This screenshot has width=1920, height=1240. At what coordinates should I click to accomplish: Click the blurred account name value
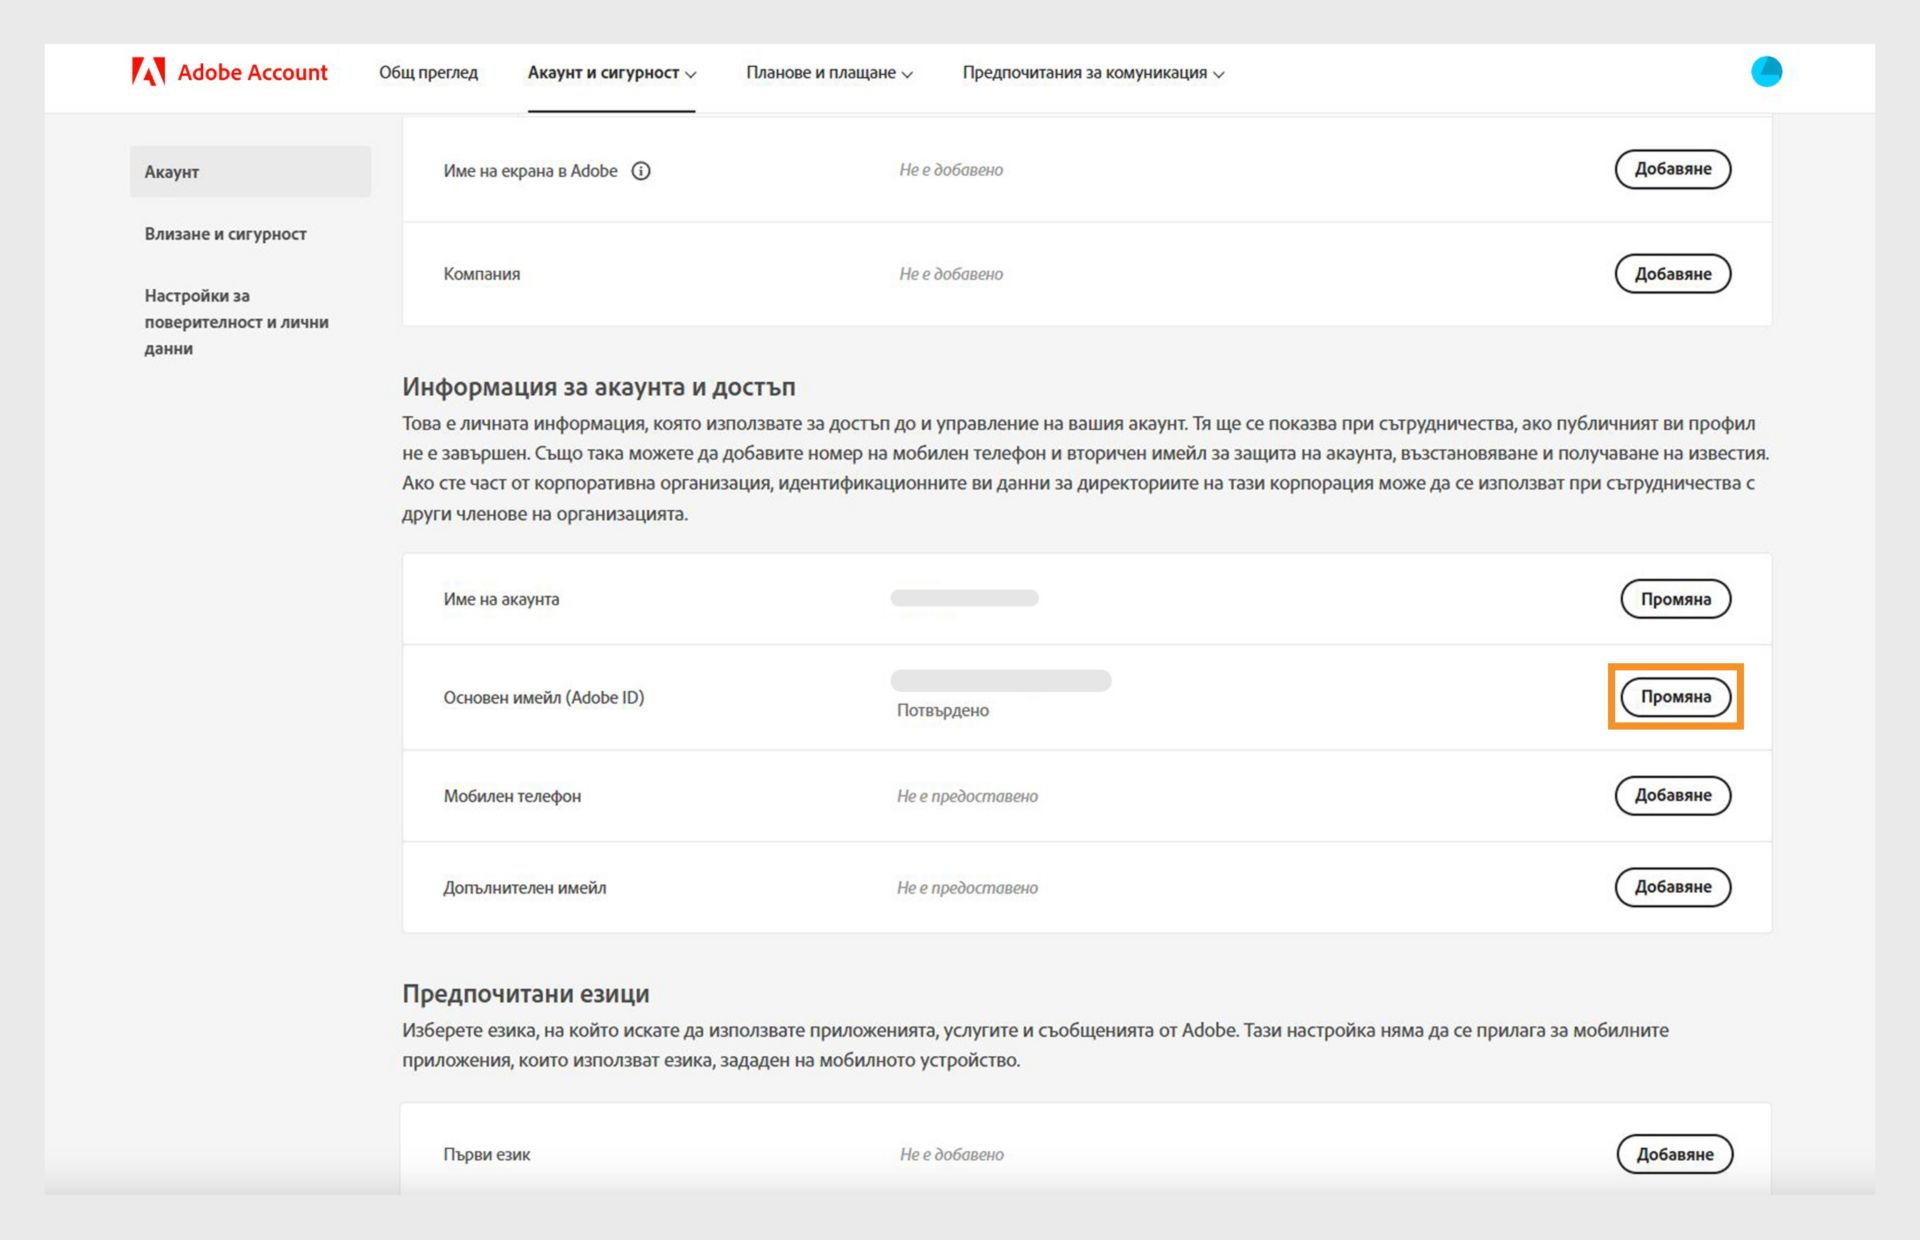(x=964, y=598)
